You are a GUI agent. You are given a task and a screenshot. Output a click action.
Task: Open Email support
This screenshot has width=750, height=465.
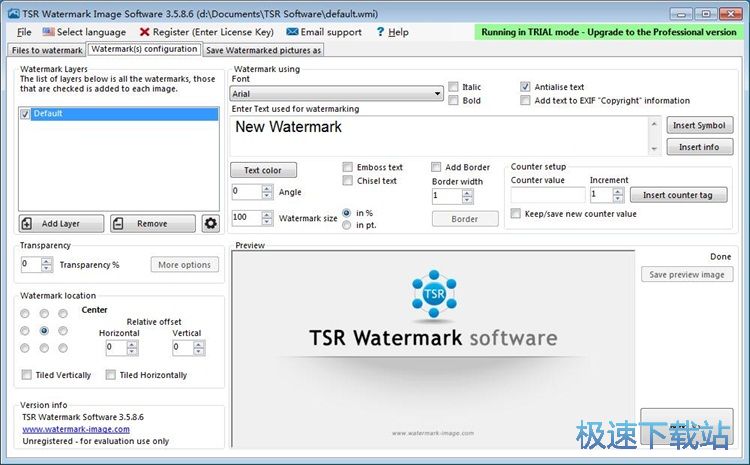324,32
